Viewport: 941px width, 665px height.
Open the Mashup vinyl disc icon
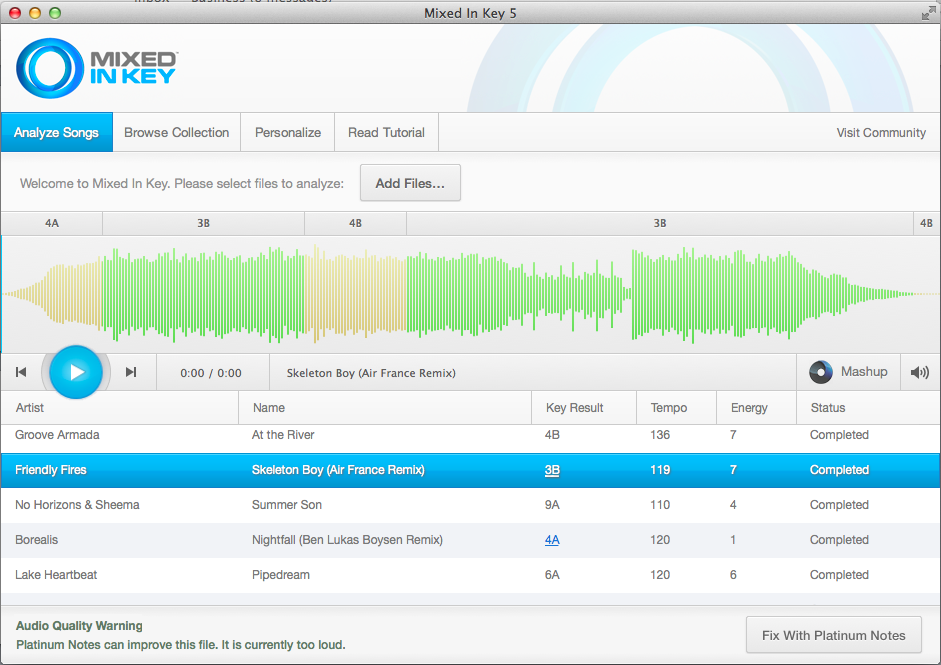[x=821, y=372]
